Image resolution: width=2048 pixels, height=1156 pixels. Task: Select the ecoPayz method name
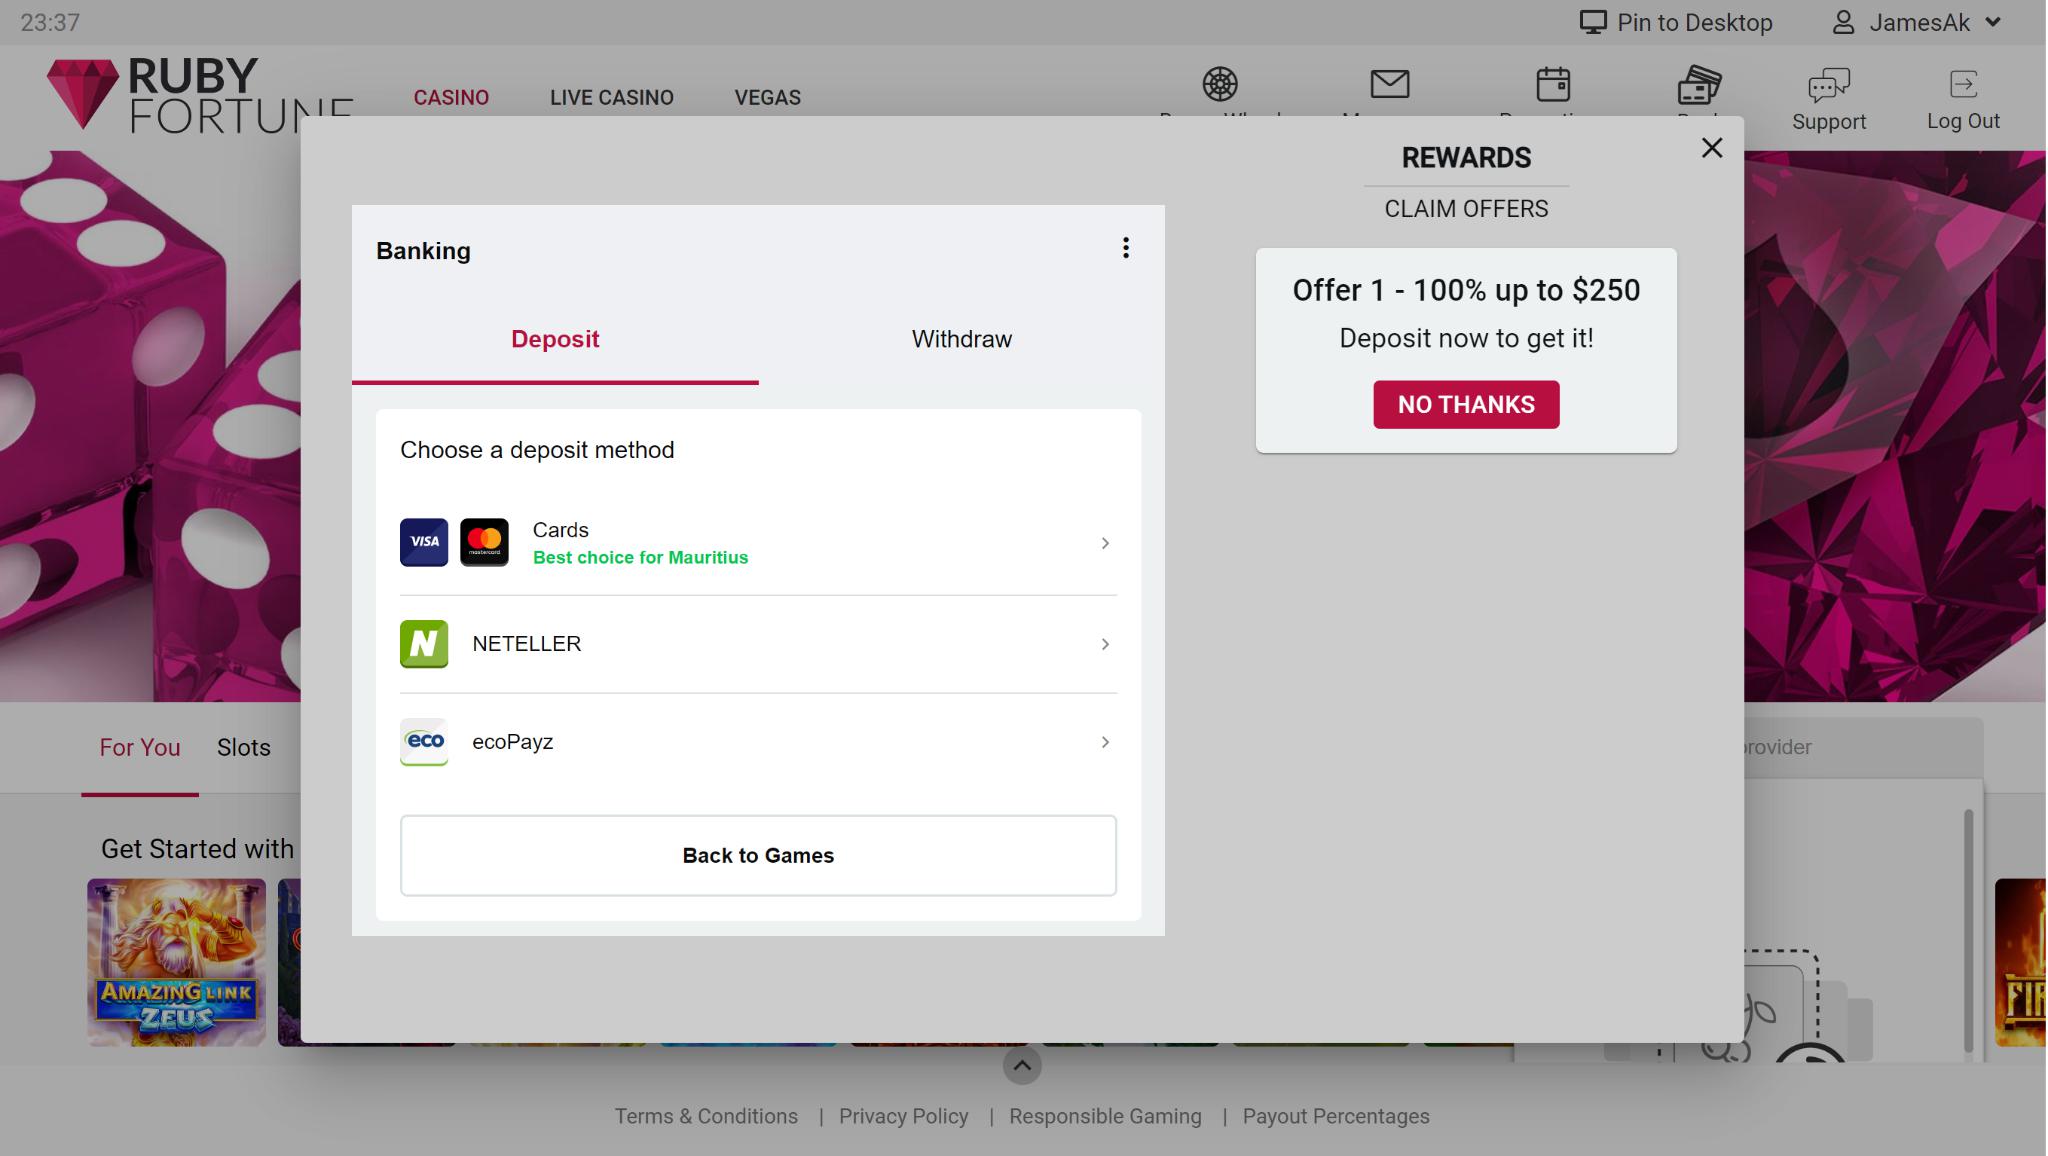512,742
